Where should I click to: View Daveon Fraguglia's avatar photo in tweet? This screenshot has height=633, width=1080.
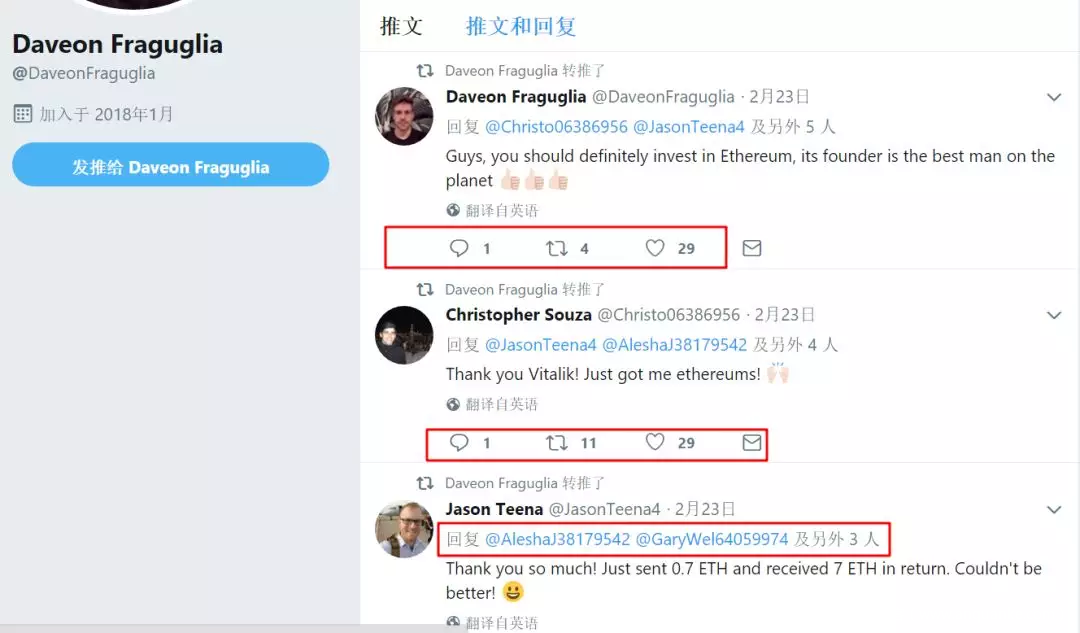(x=404, y=116)
